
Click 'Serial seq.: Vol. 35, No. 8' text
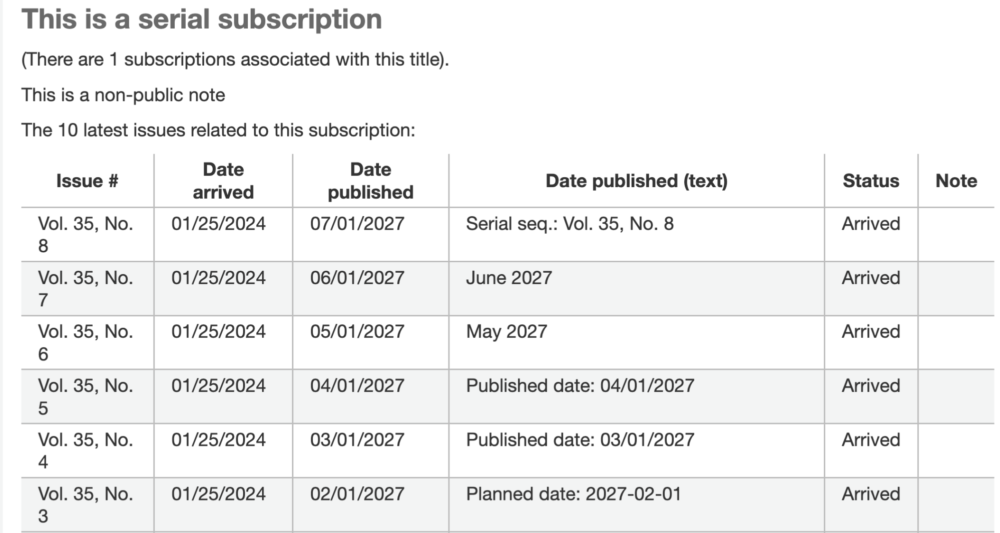coord(570,224)
